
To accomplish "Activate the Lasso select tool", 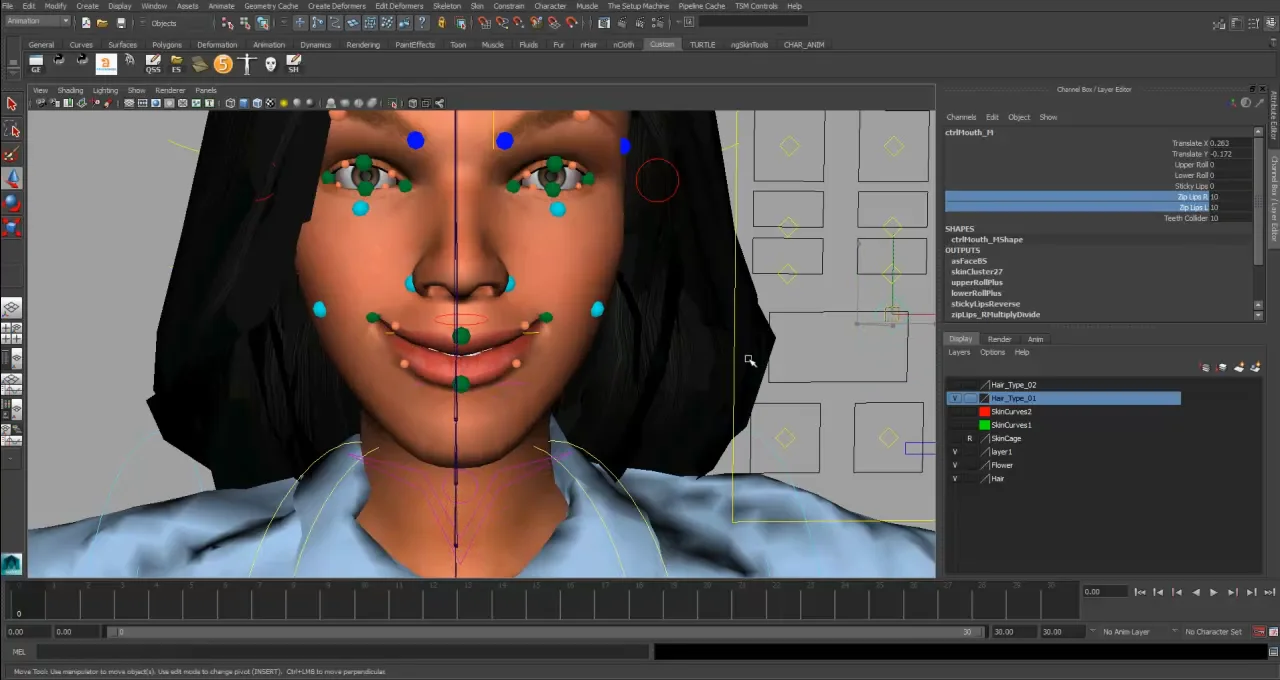I will tap(12, 130).
